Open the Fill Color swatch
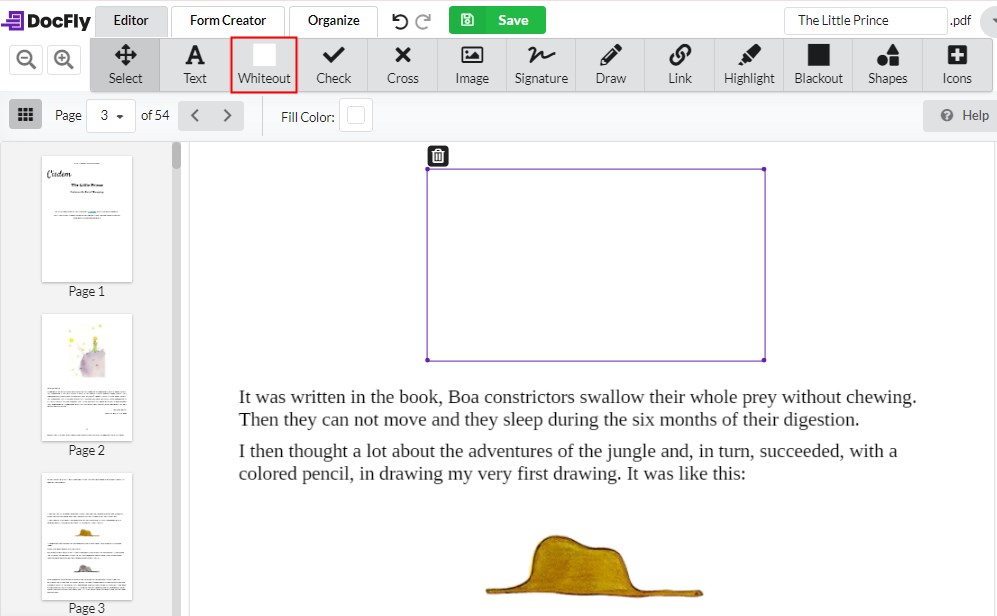This screenshot has width=997, height=616. coord(355,116)
